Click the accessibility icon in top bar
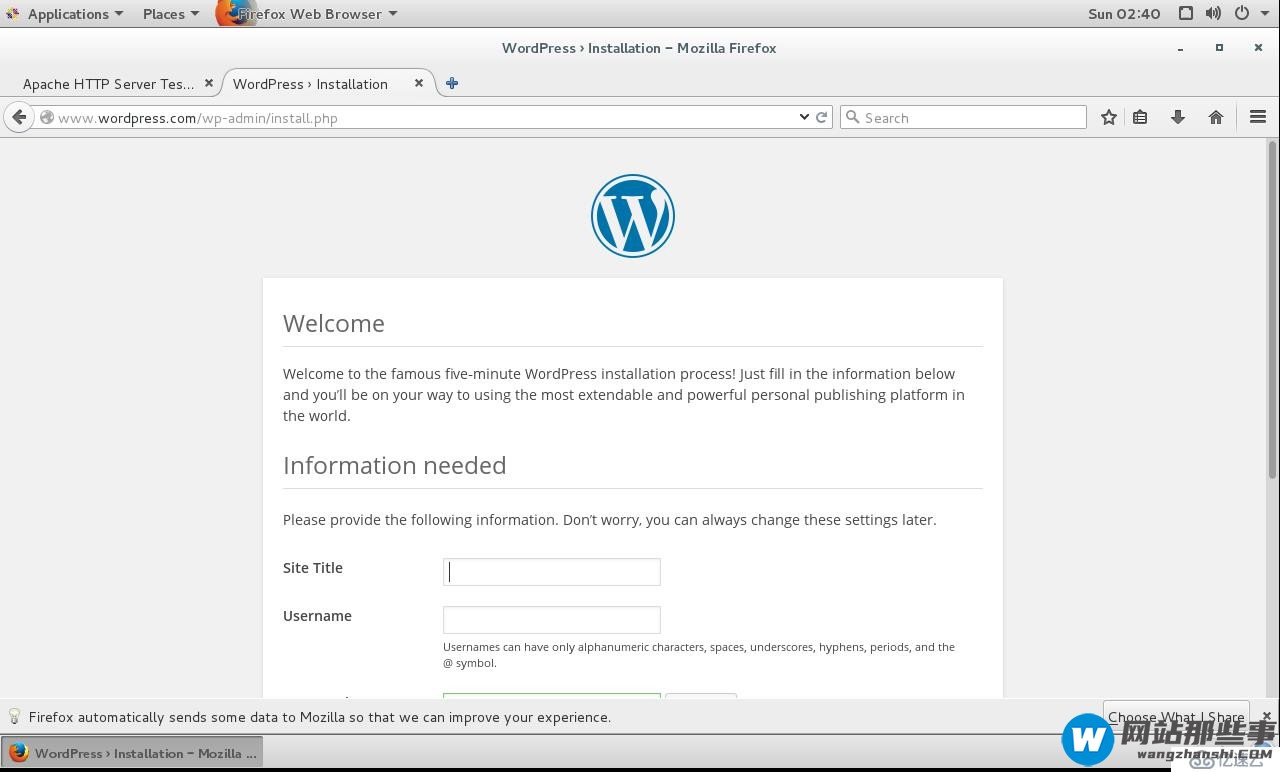Screen dimensions: 1280x772 (x=1185, y=14)
